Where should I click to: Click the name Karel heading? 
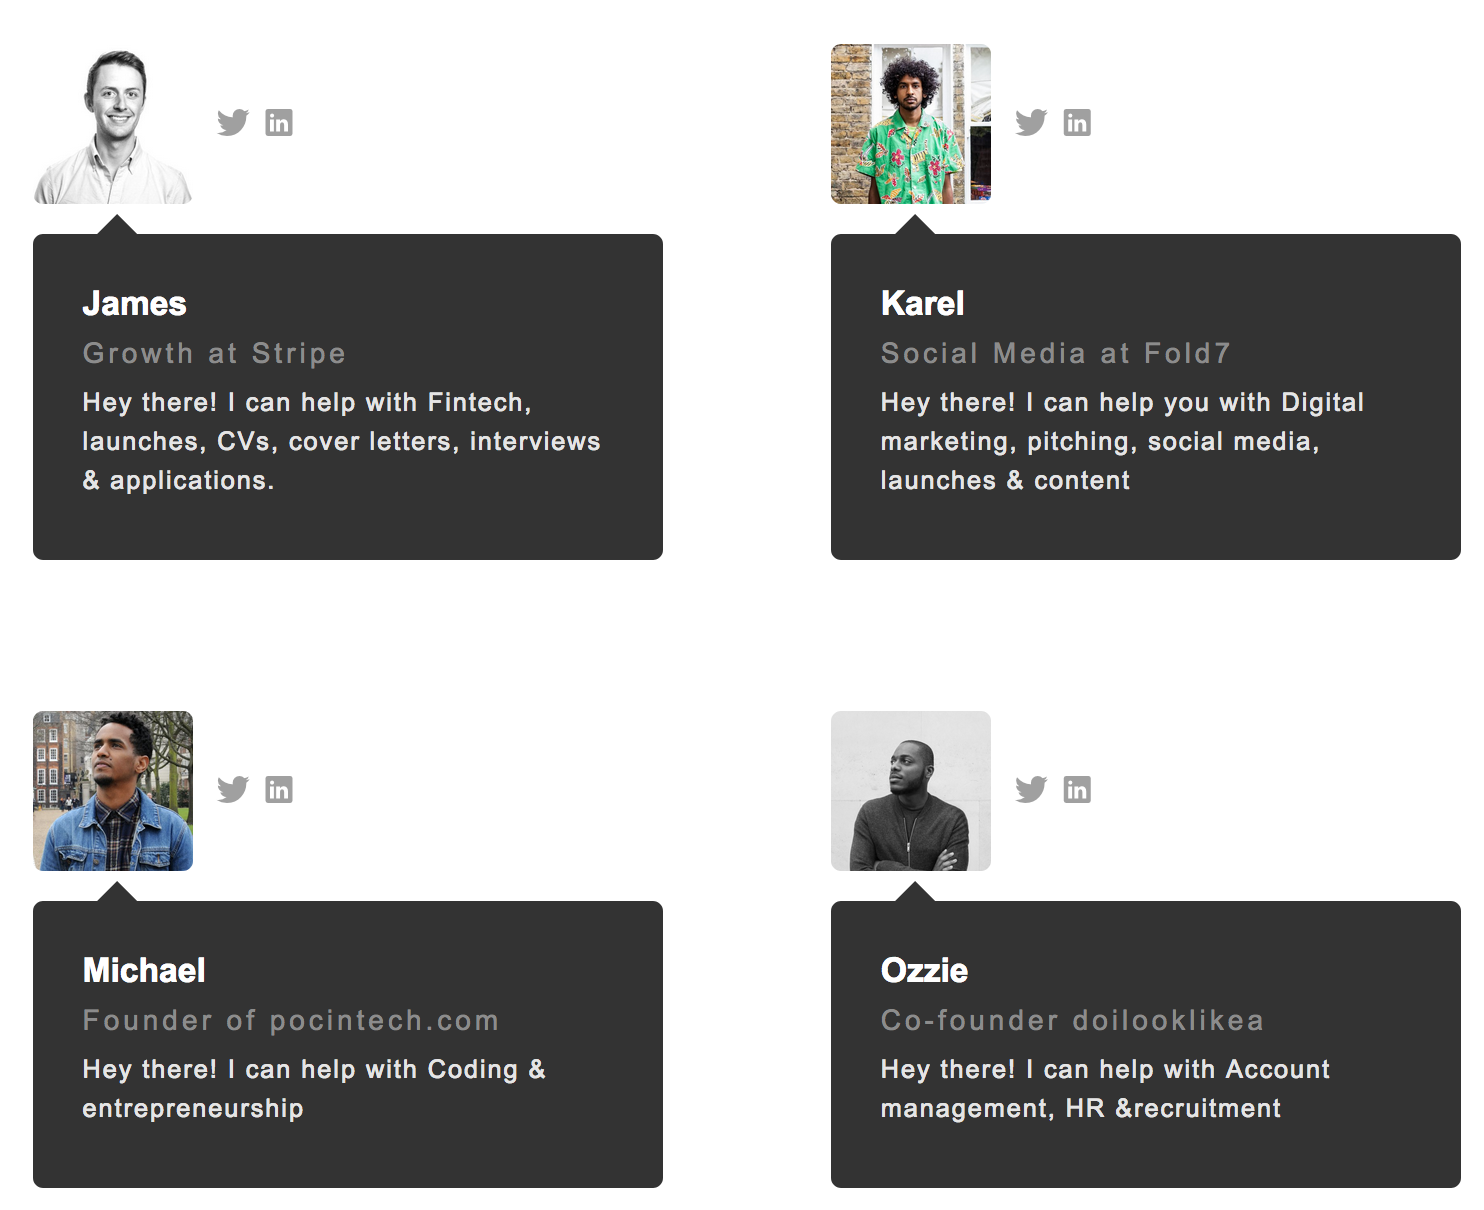coord(922,303)
